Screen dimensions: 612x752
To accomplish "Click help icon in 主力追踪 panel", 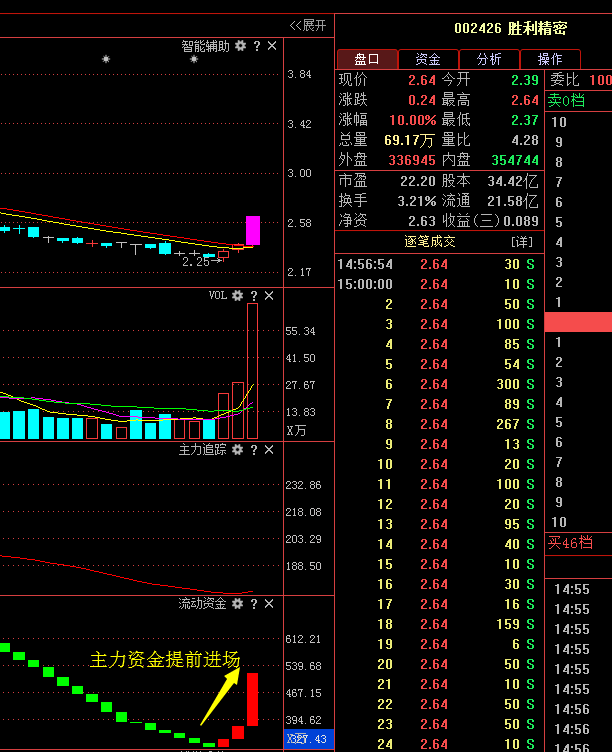I will tap(254, 450).
